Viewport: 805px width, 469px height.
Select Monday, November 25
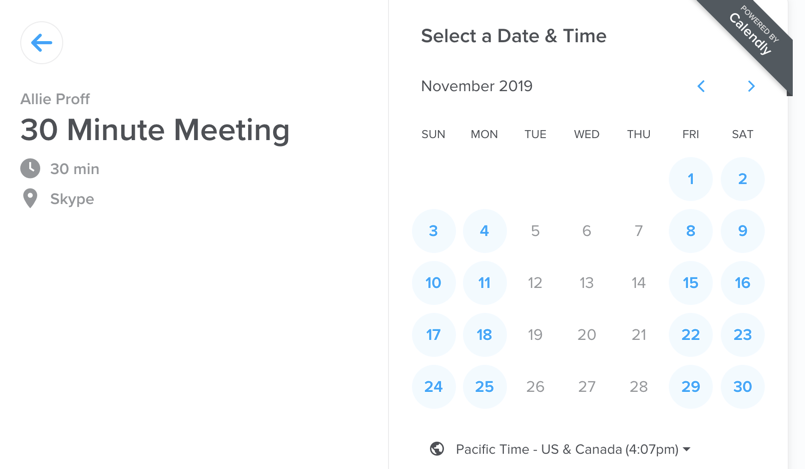(484, 387)
